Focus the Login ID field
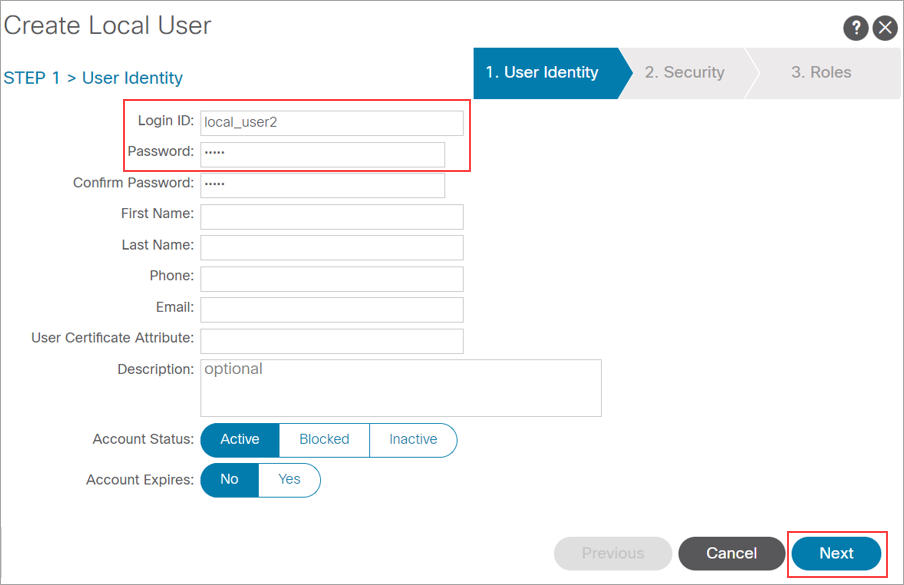This screenshot has width=904, height=585. 331,123
